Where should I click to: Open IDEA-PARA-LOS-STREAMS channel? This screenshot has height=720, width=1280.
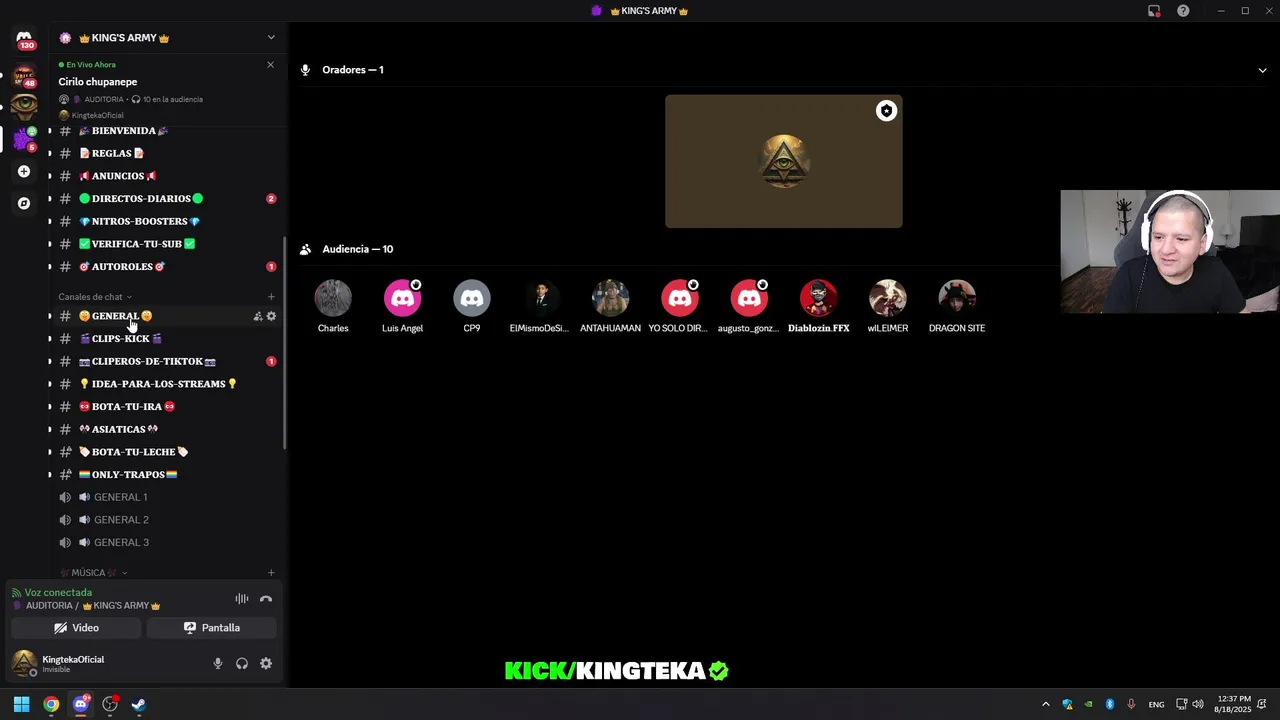(x=167, y=384)
